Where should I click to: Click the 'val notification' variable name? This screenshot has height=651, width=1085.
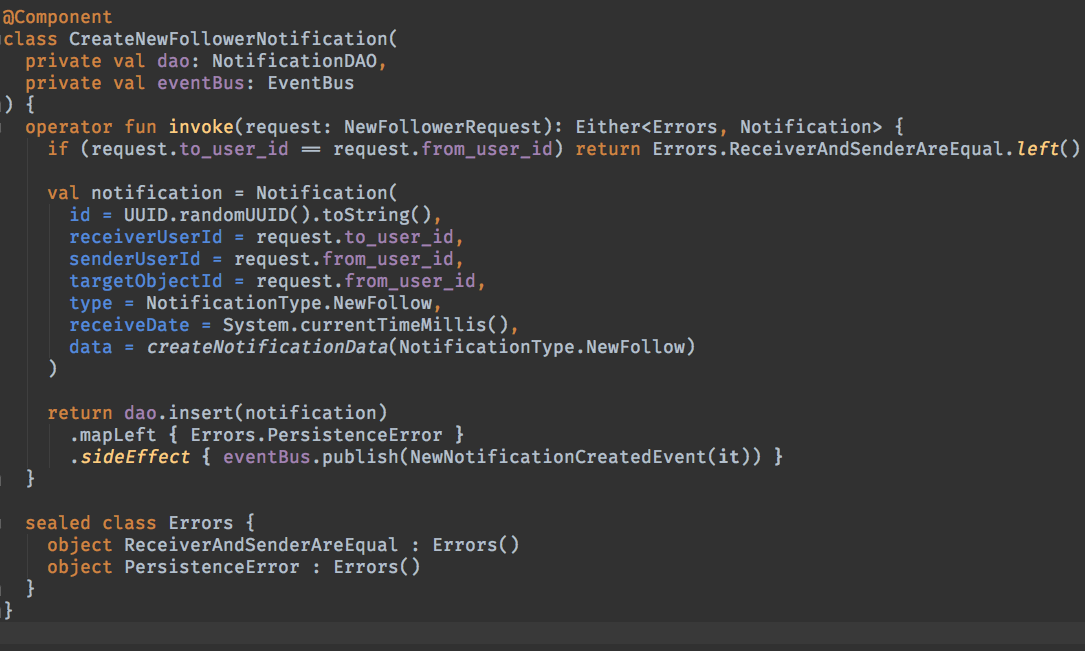tap(157, 192)
